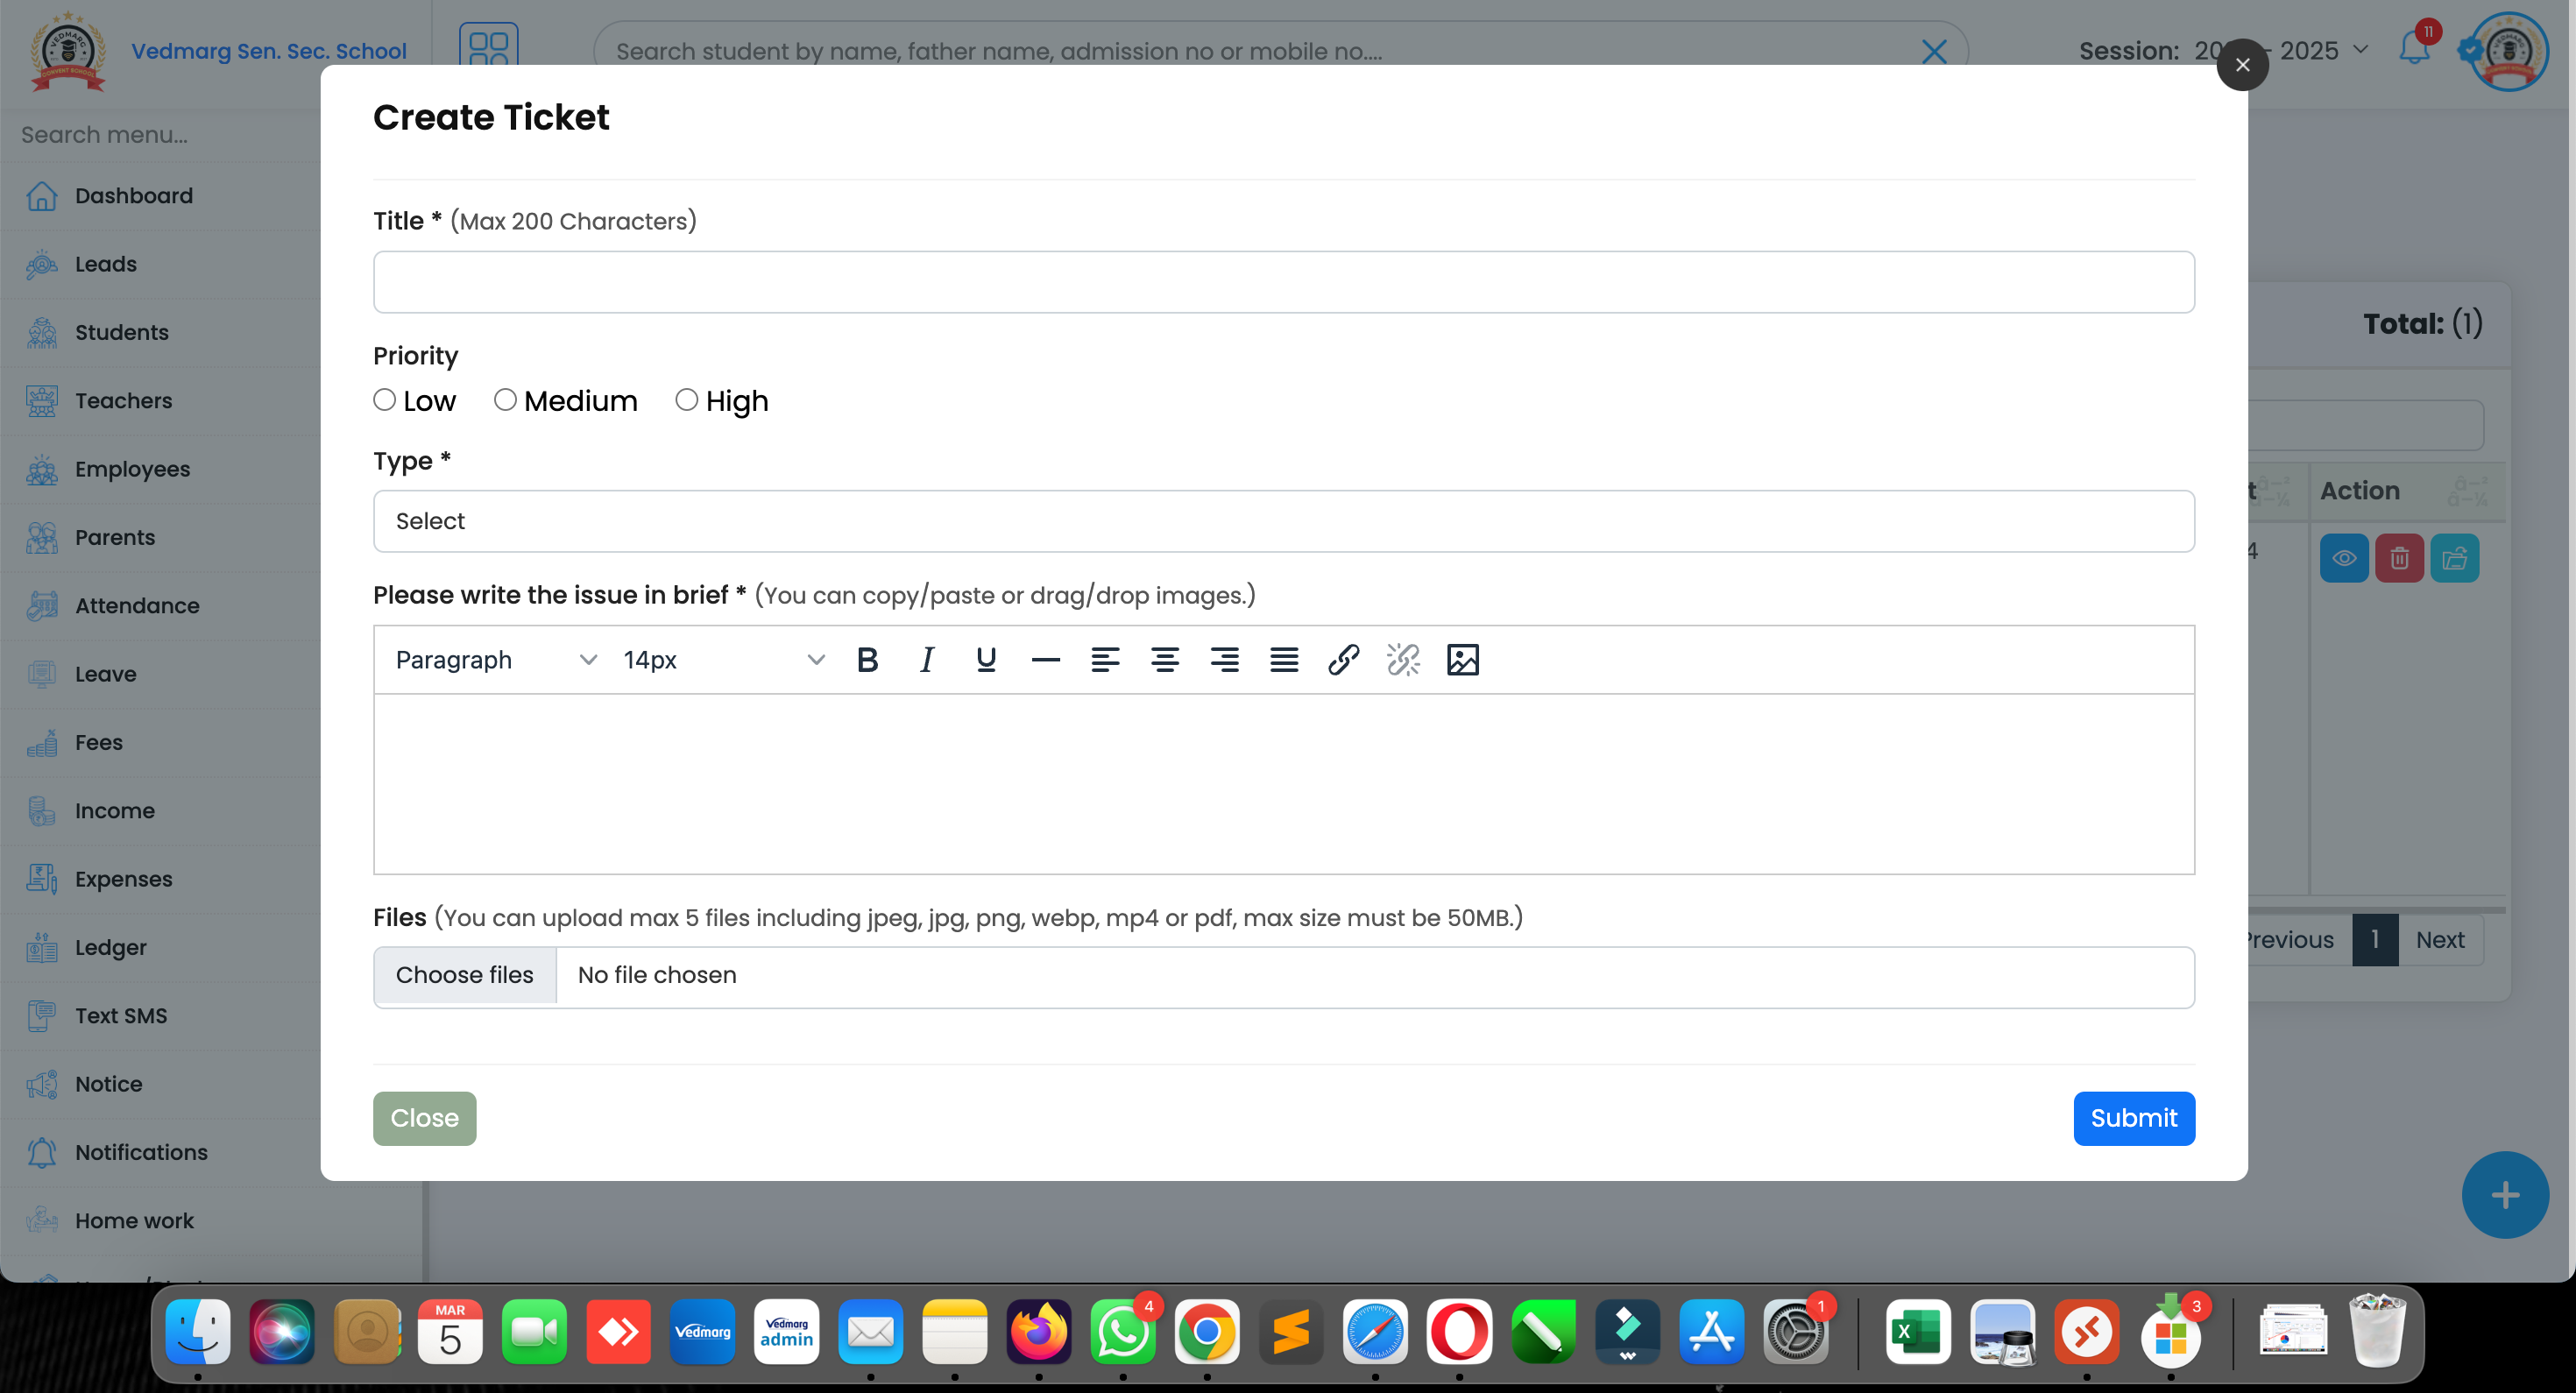
Task: Open Chrome from the dock
Action: click(1206, 1332)
